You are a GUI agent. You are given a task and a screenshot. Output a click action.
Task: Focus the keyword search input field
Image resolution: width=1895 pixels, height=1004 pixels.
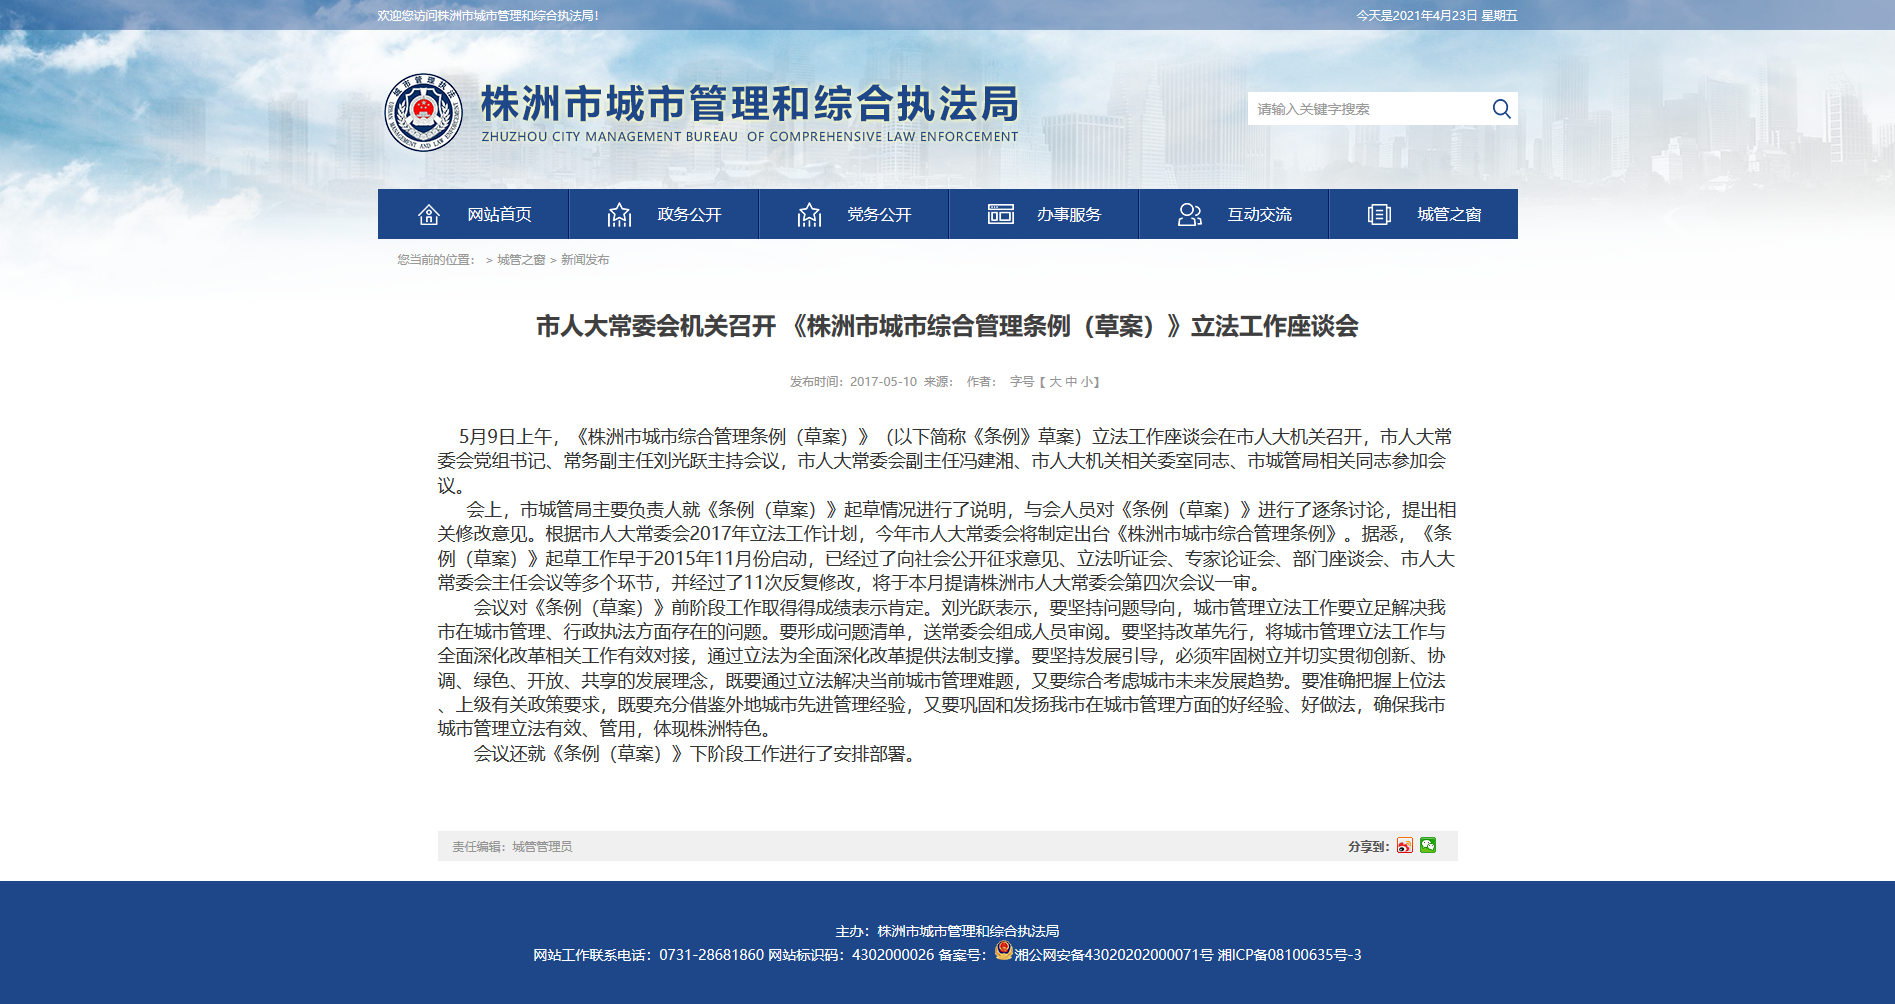1368,109
